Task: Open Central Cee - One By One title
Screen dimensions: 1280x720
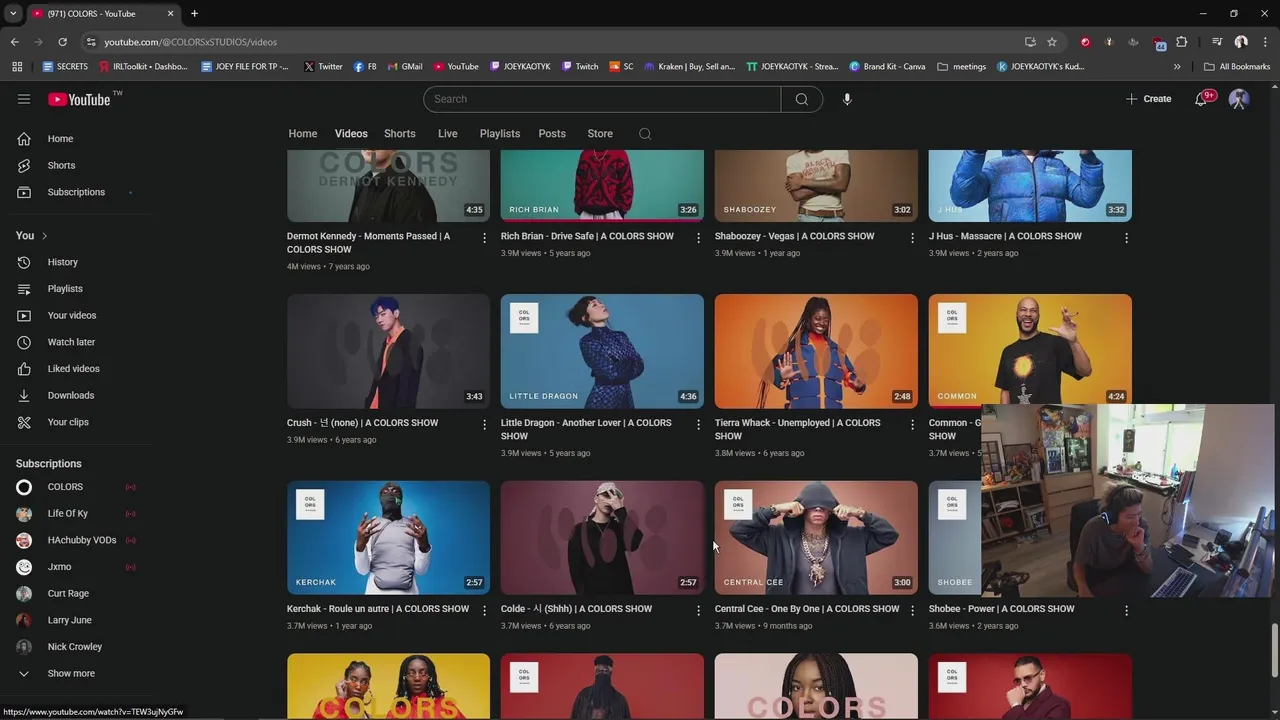Action: pyautogui.click(x=807, y=609)
